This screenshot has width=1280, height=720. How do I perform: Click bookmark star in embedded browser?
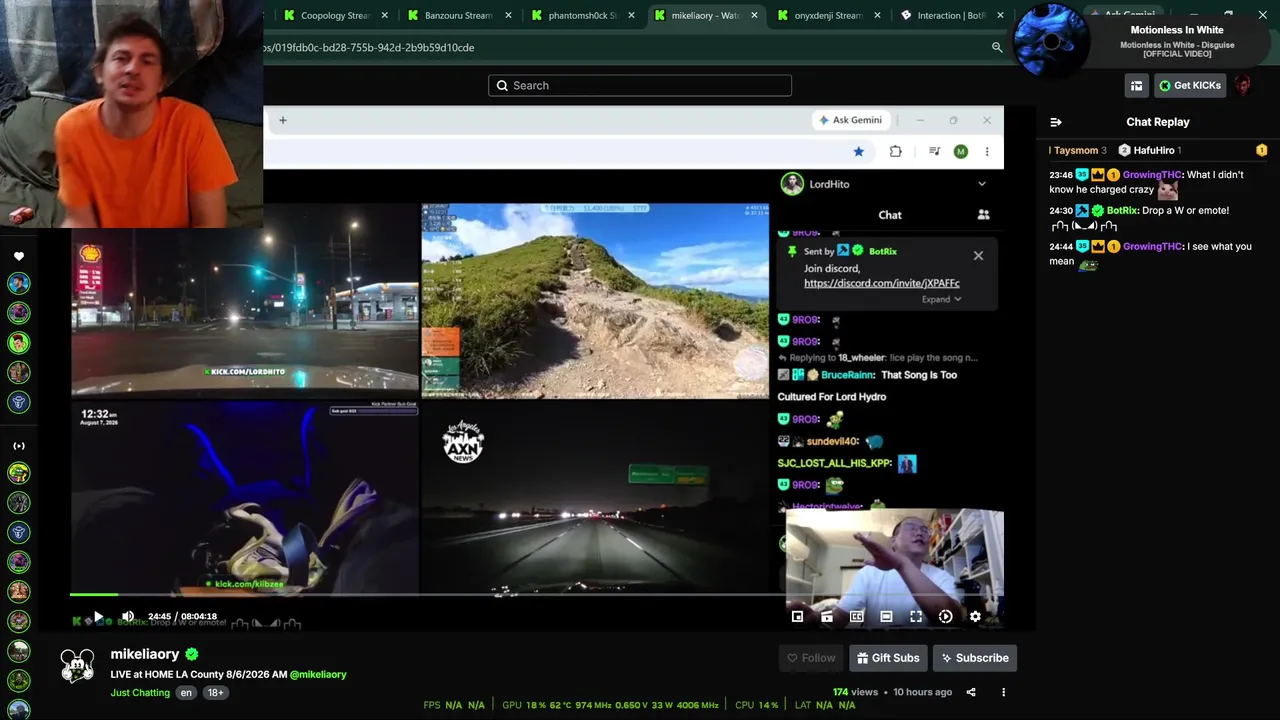[x=859, y=151]
